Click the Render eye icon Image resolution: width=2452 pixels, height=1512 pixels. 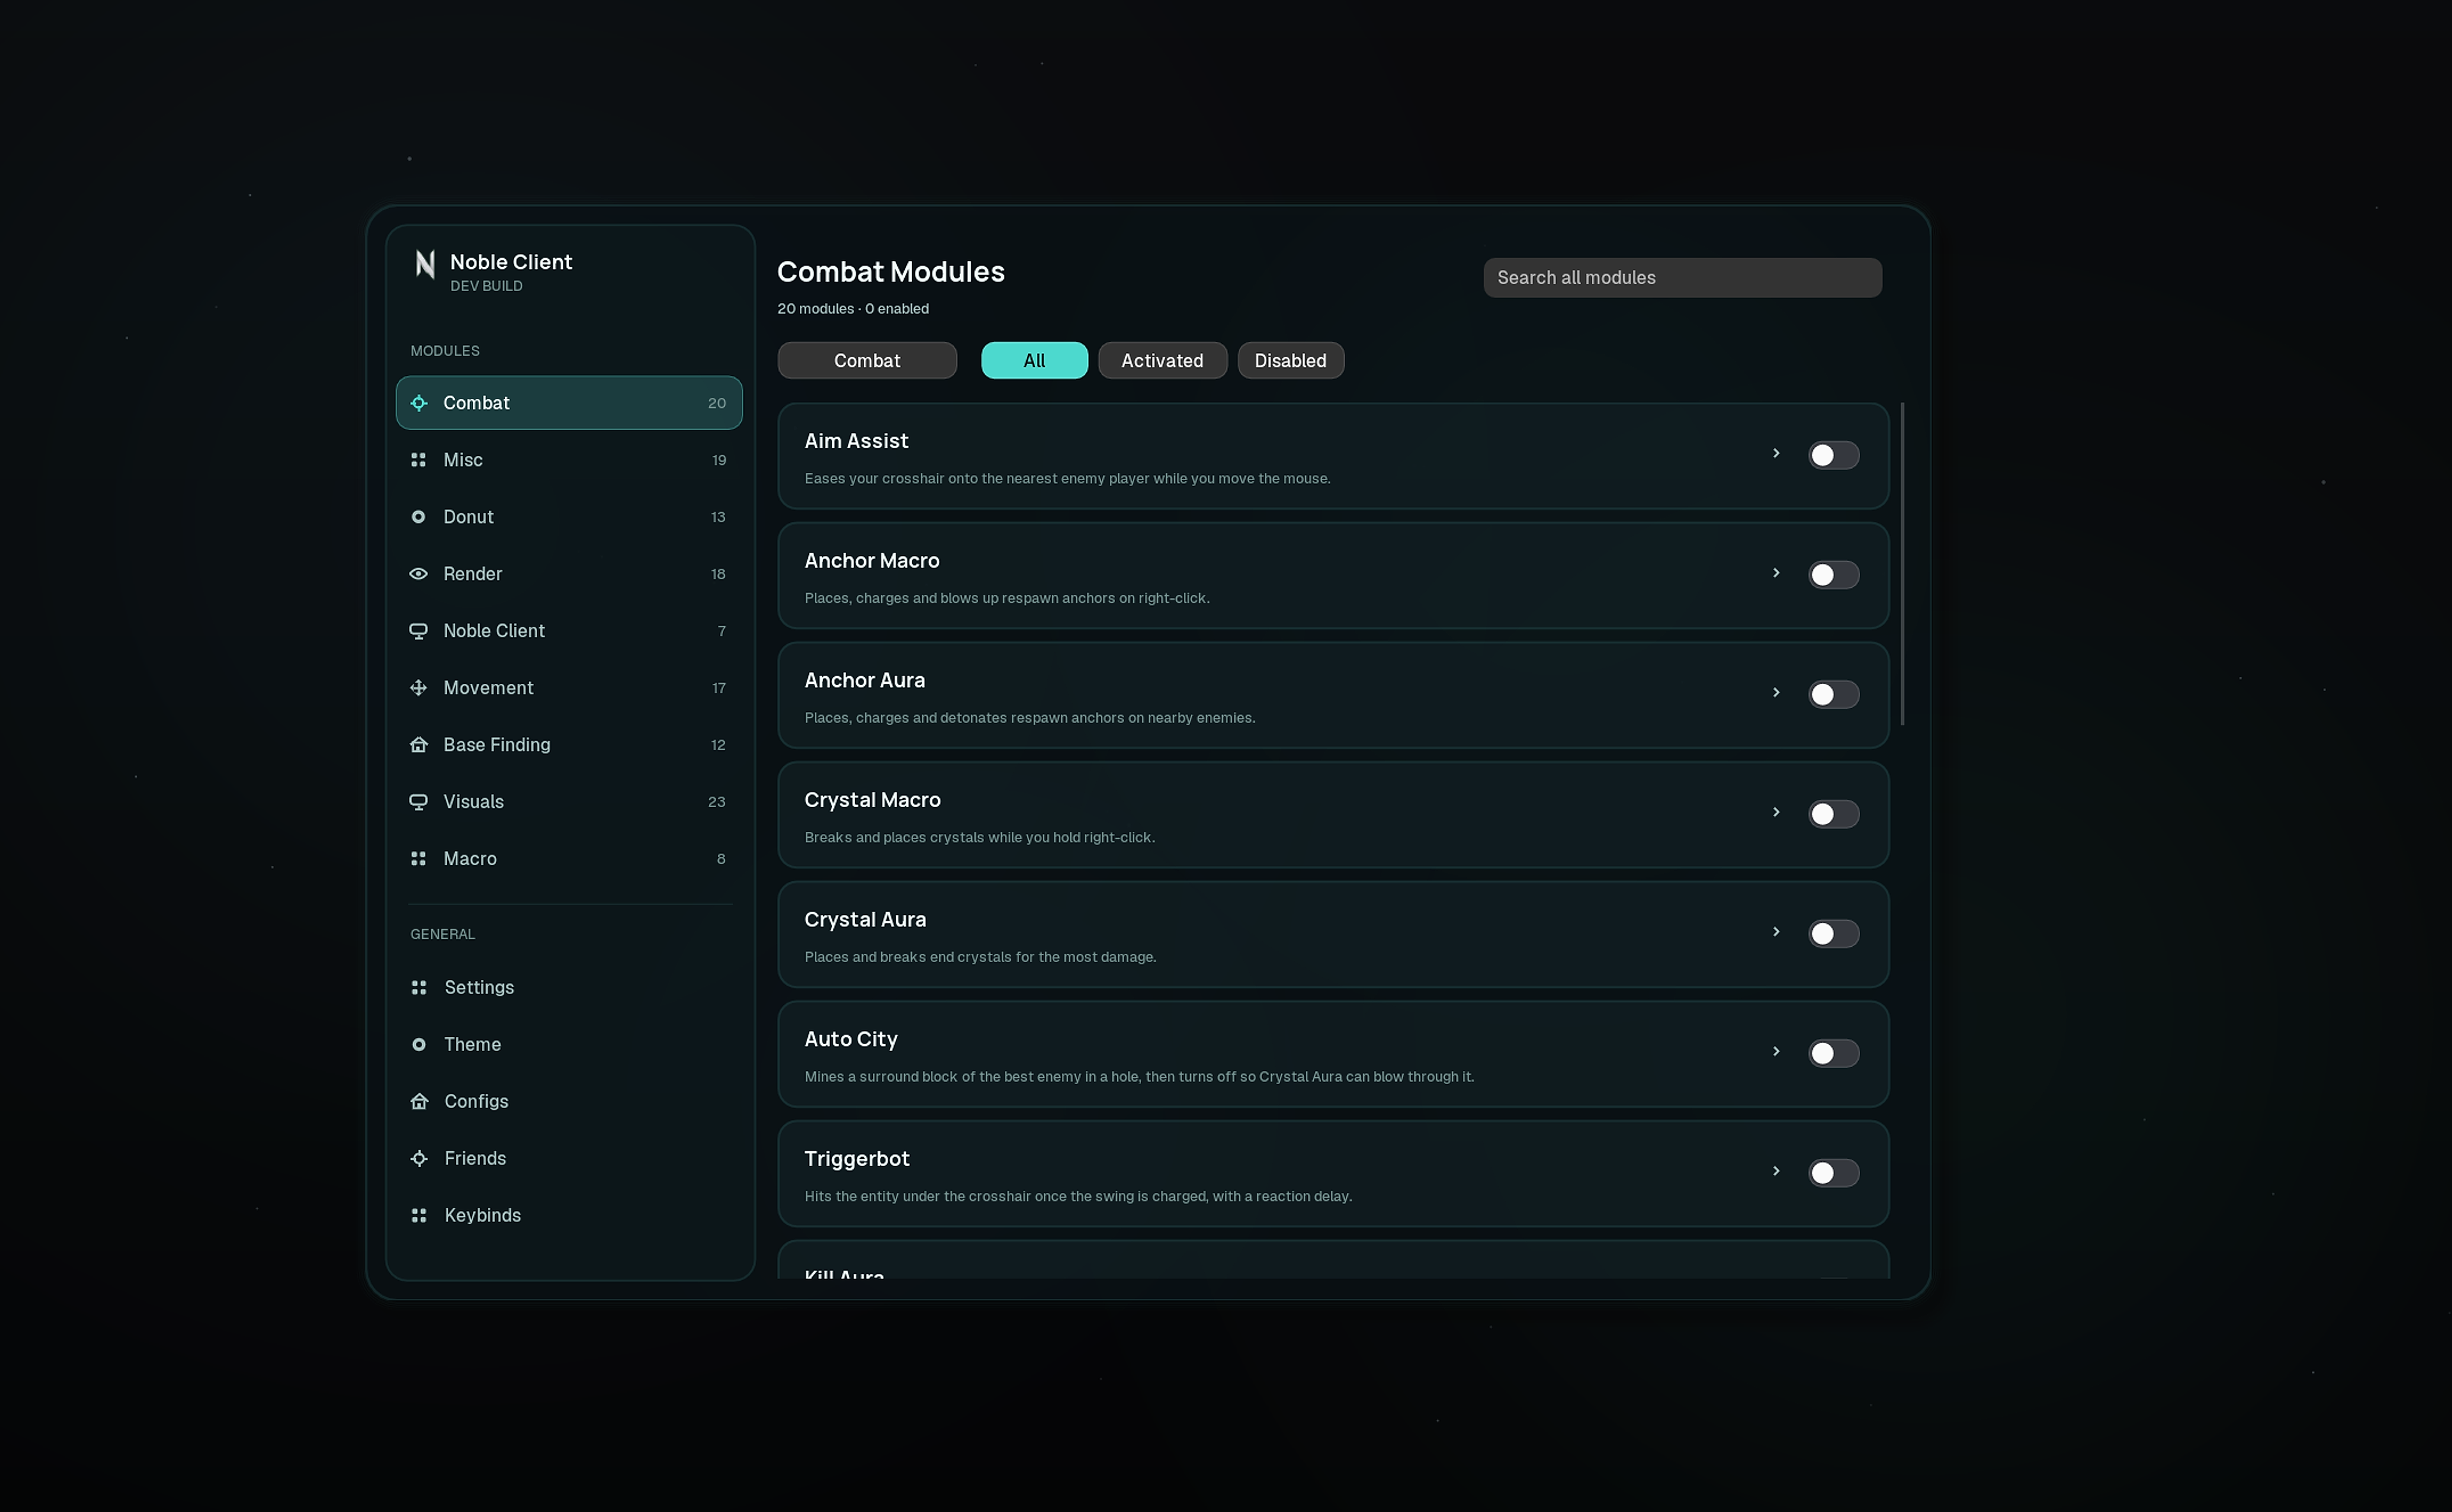click(x=419, y=574)
